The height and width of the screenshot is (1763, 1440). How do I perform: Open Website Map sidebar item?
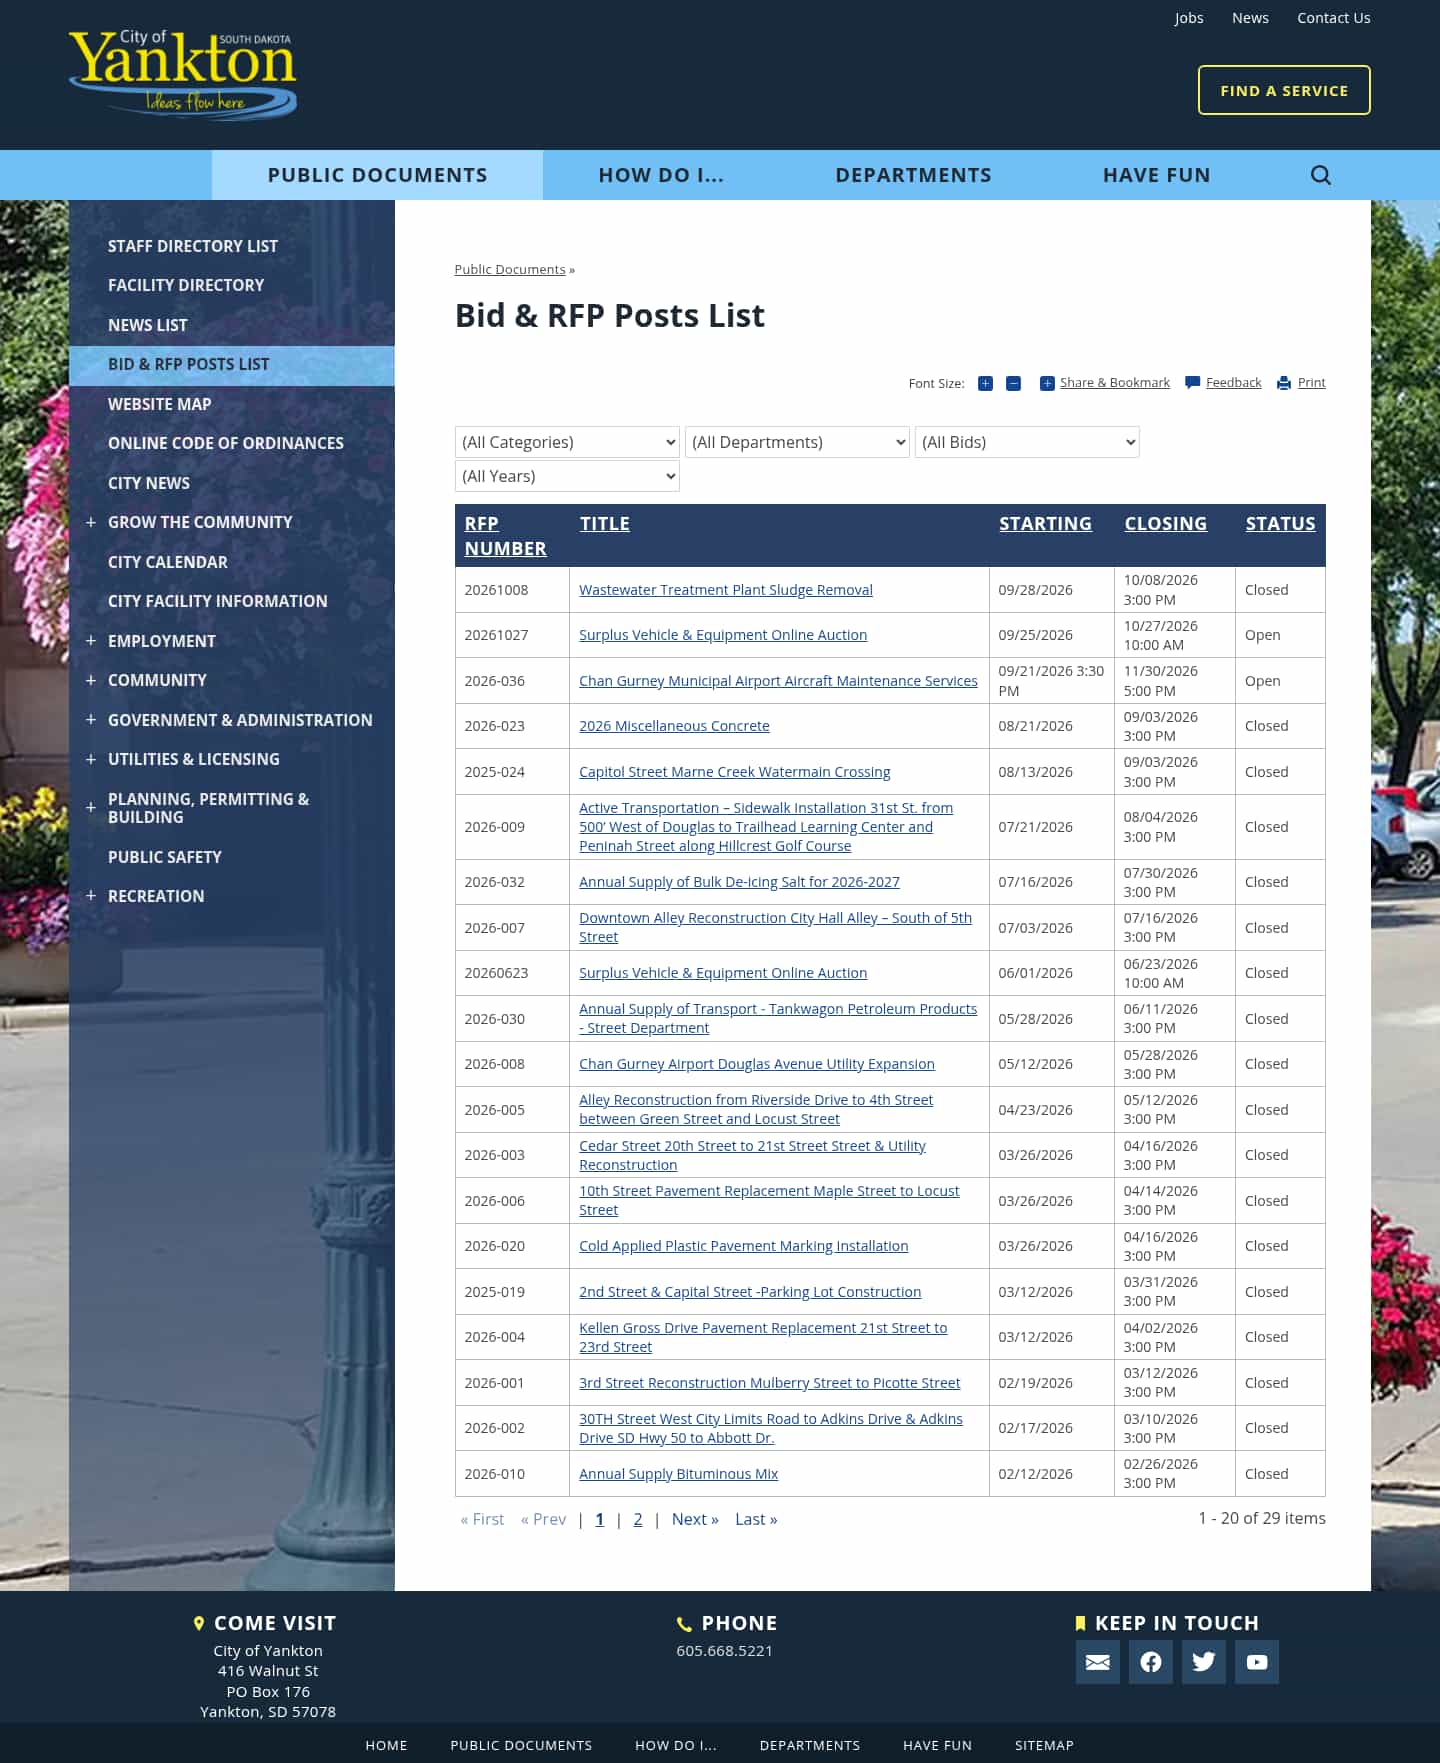point(160,404)
